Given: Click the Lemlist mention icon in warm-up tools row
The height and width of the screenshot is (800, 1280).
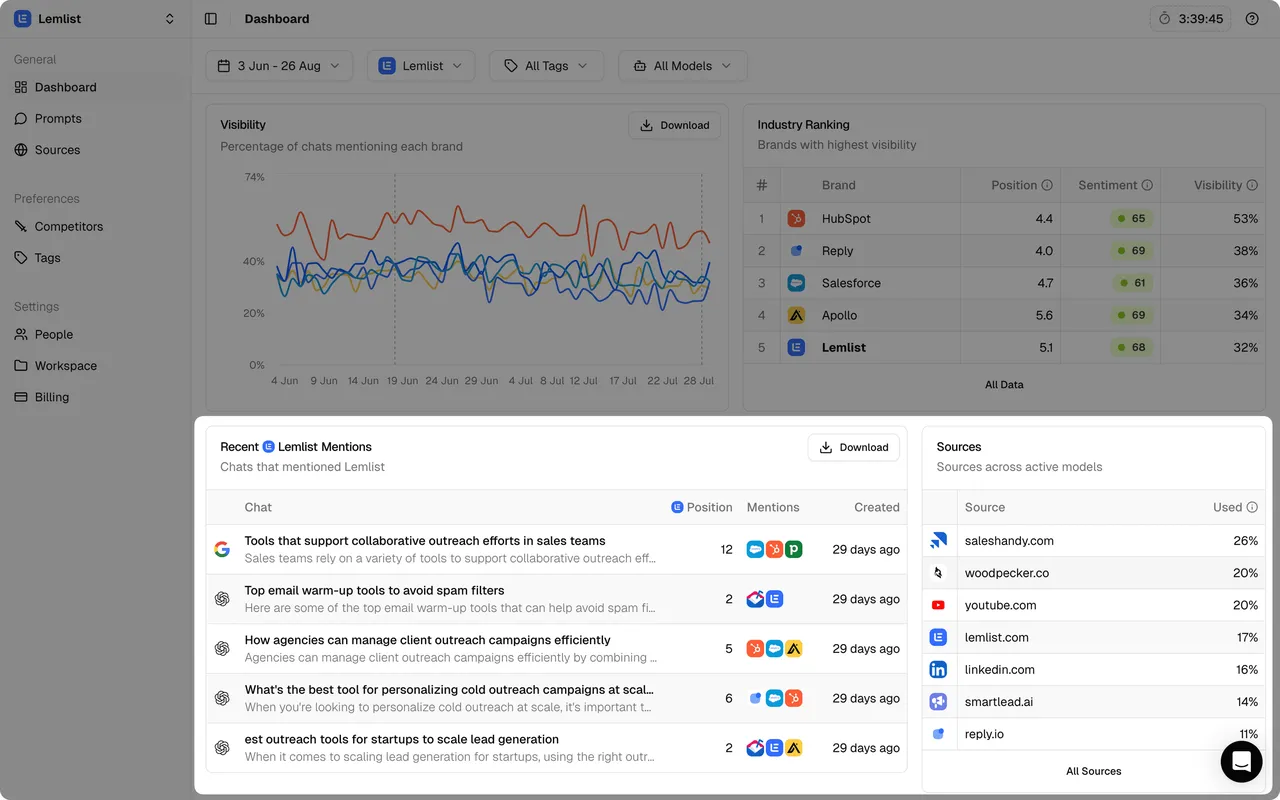Looking at the screenshot, I should tap(774, 599).
